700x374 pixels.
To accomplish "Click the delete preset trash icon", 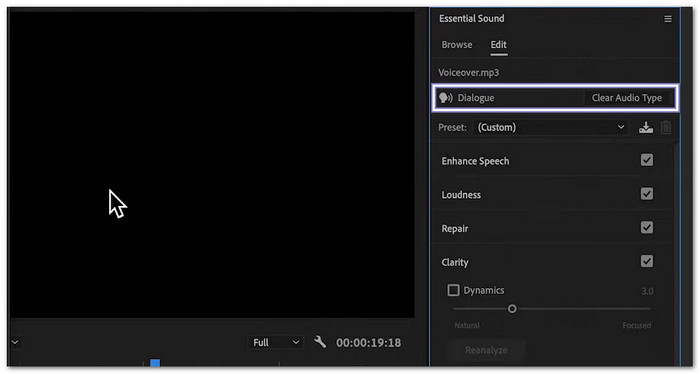I will tap(666, 128).
